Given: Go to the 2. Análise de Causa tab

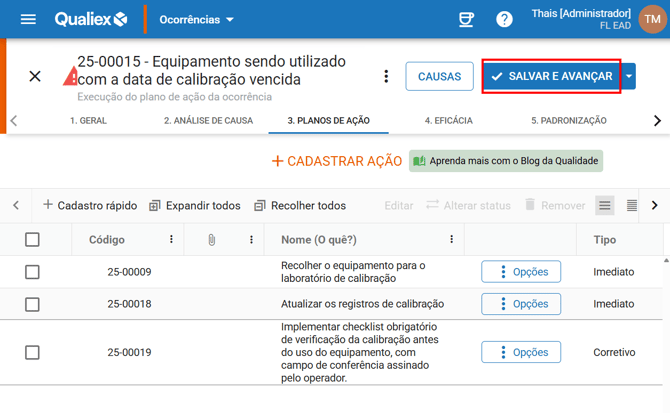Looking at the screenshot, I should [x=208, y=120].
